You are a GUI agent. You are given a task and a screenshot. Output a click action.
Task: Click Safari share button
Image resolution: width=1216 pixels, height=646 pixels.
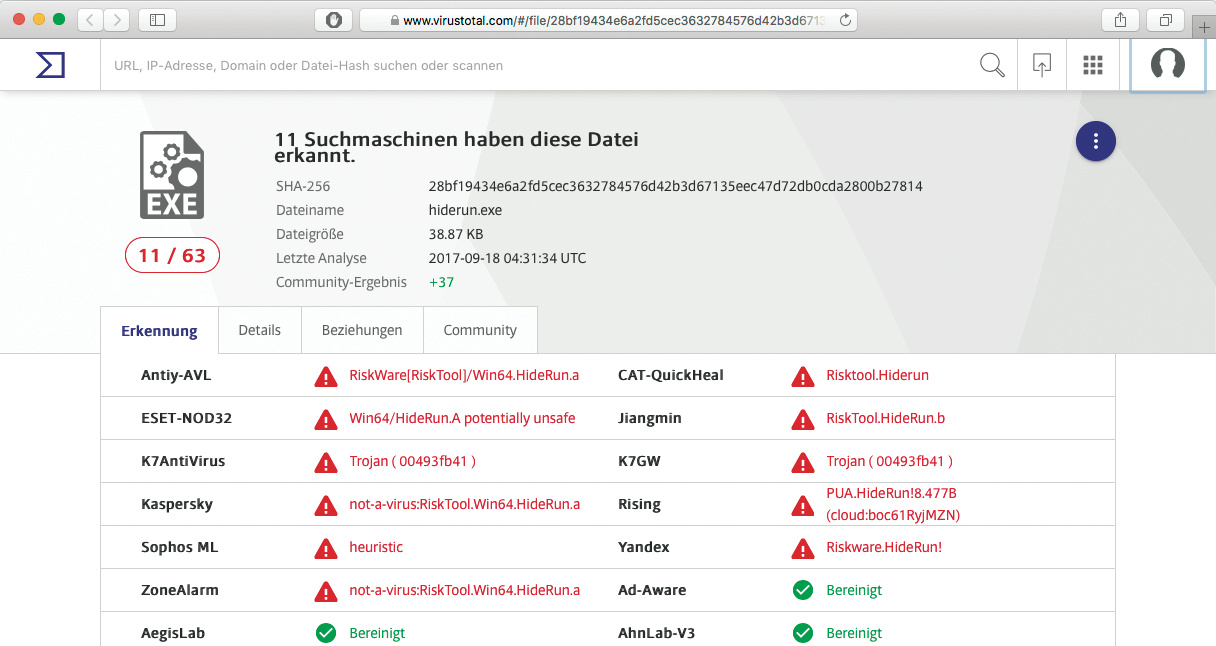pos(1119,20)
